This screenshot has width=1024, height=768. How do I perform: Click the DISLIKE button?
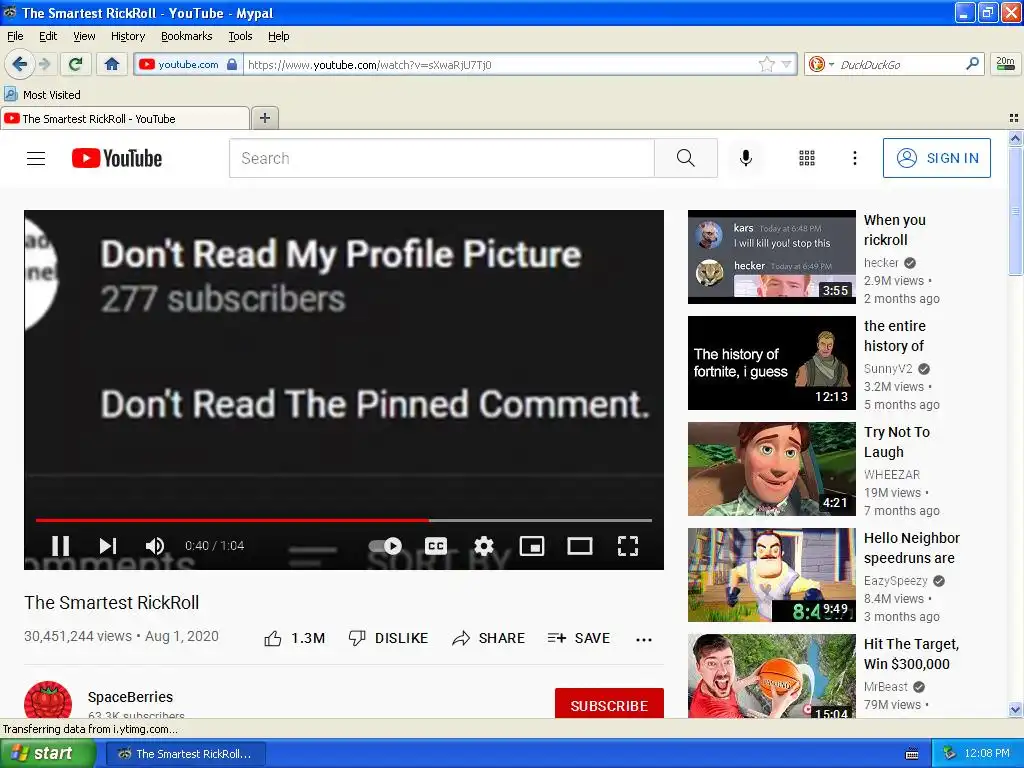coord(388,638)
